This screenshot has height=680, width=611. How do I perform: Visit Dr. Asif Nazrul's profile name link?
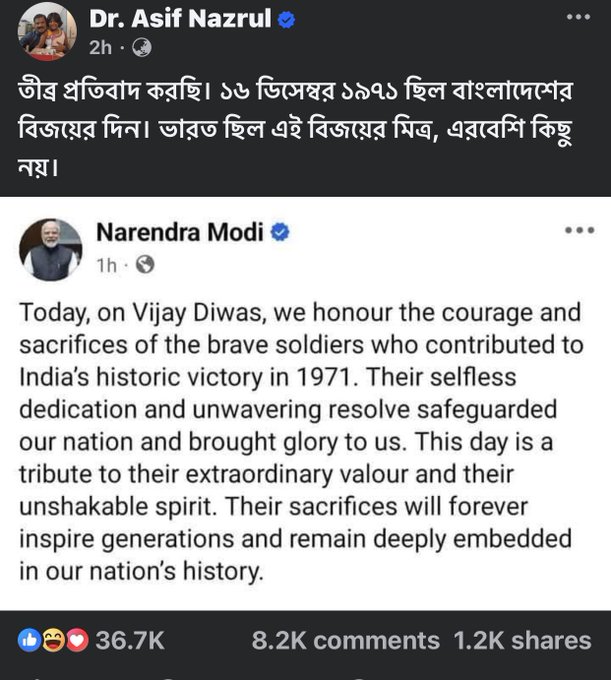coord(180,18)
